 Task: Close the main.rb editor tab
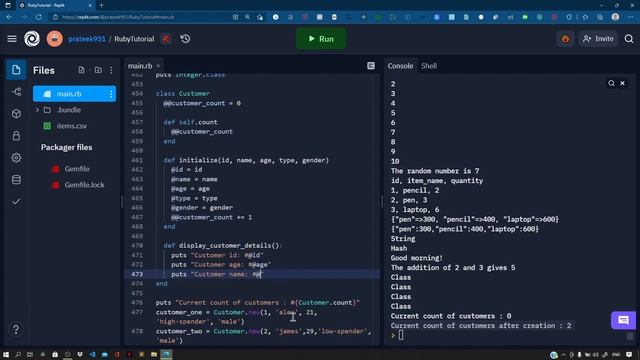pyautogui.click(x=158, y=66)
